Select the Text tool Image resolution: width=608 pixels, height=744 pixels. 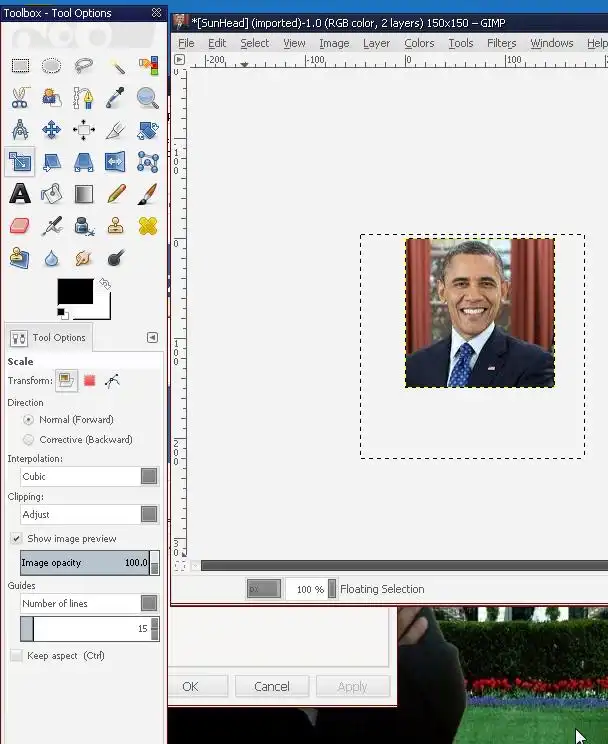pos(20,194)
